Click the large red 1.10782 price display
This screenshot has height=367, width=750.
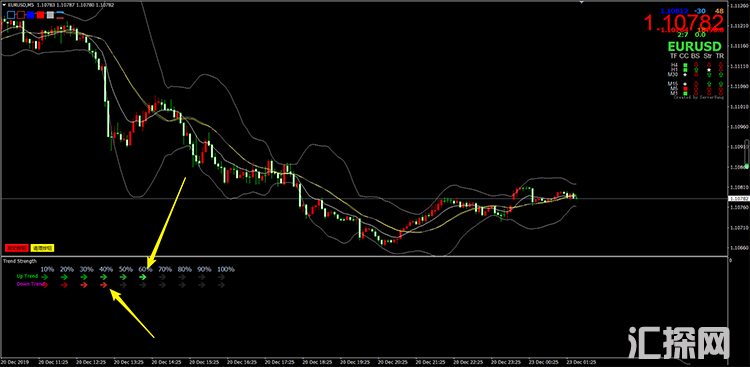pos(684,22)
